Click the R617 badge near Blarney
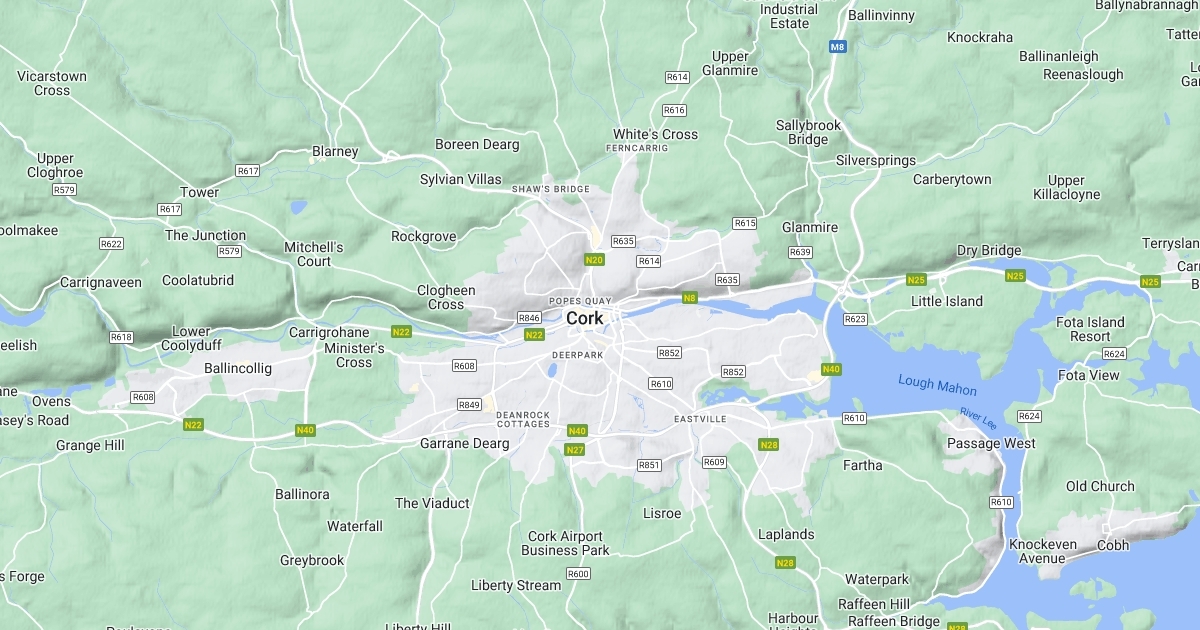 tap(248, 171)
